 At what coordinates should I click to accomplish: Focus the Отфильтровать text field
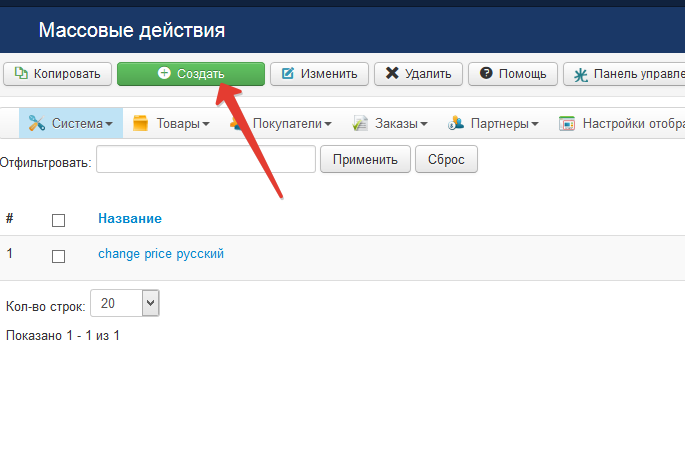pos(206,159)
